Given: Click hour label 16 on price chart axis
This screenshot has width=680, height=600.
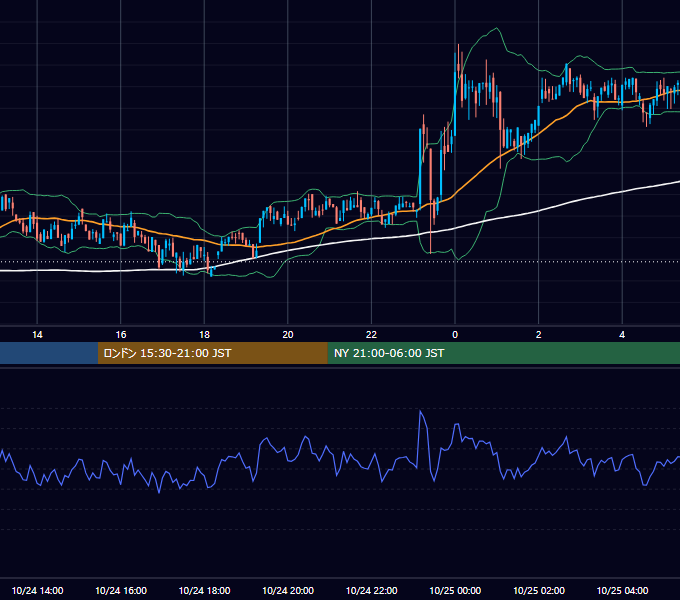Looking at the screenshot, I should pos(121,335).
